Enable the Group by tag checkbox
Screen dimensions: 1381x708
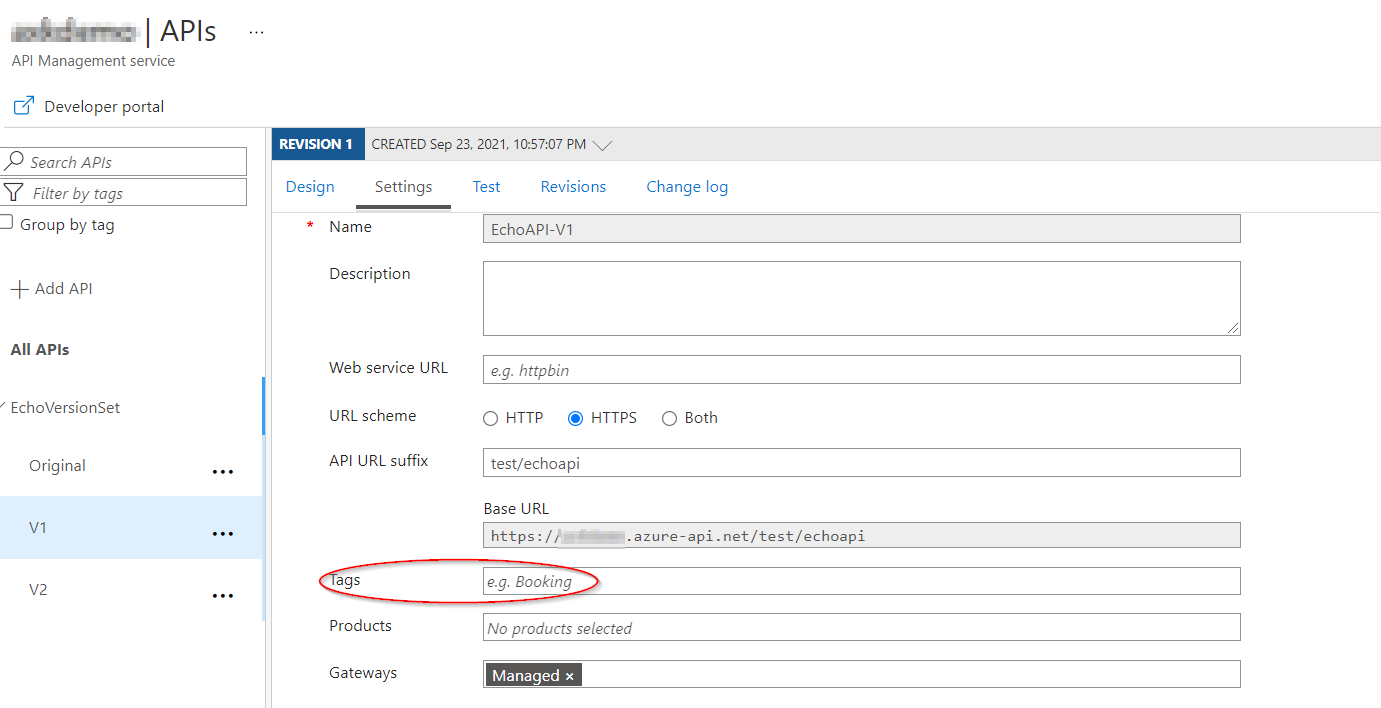click(x=8, y=224)
